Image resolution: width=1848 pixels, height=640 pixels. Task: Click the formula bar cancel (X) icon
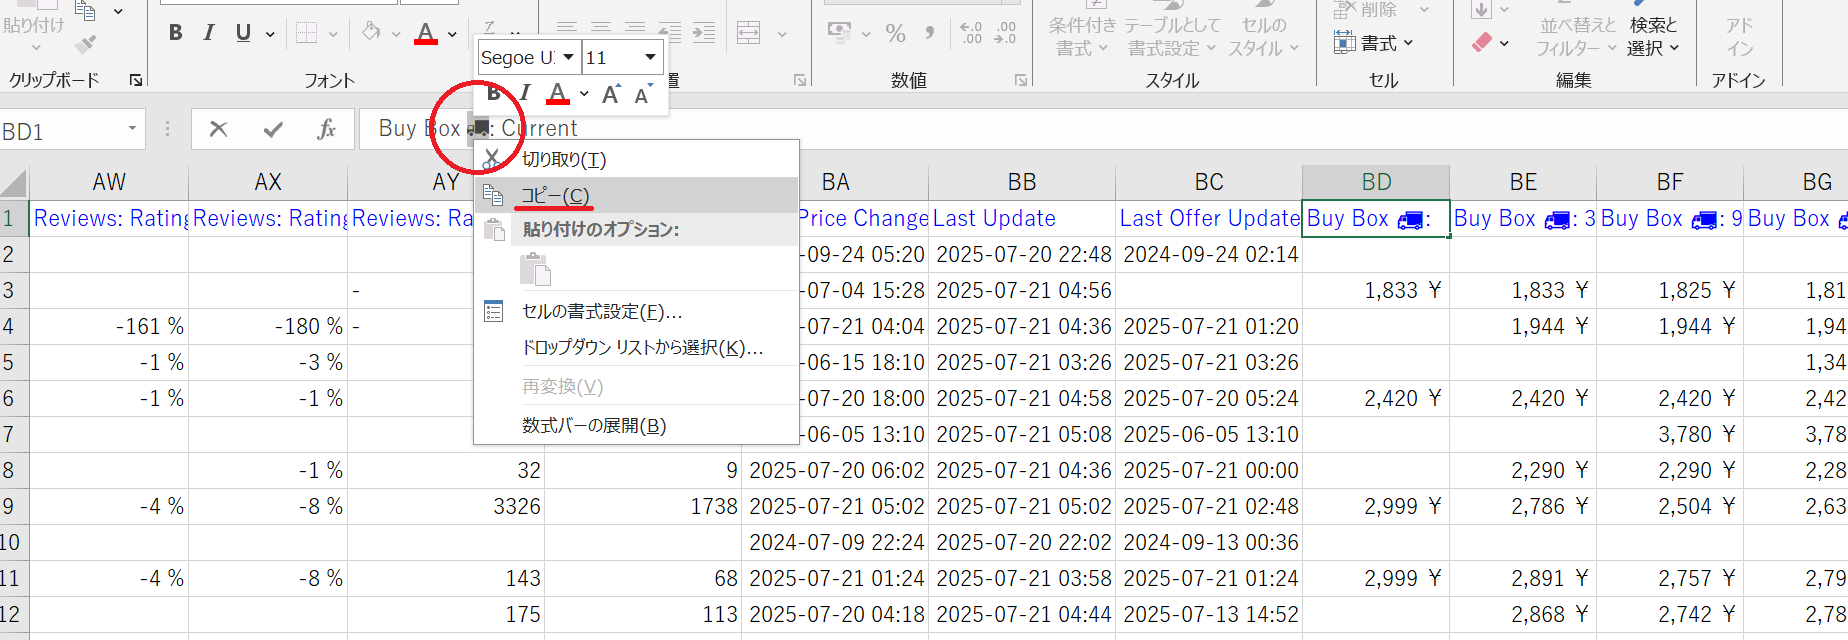218,129
